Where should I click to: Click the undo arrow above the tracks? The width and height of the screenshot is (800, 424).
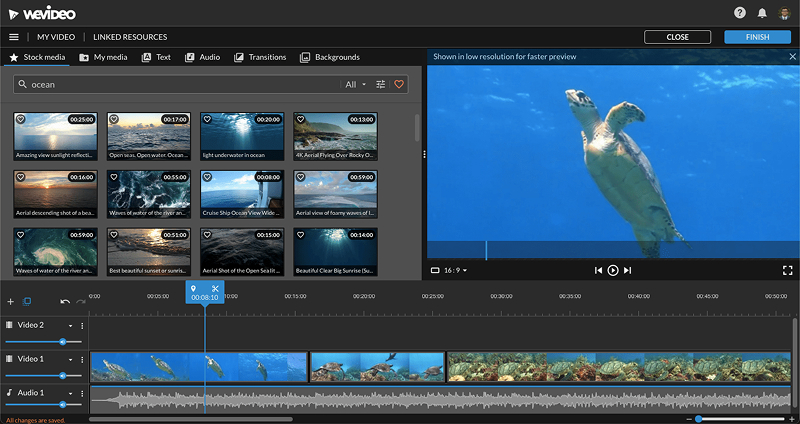tap(65, 301)
